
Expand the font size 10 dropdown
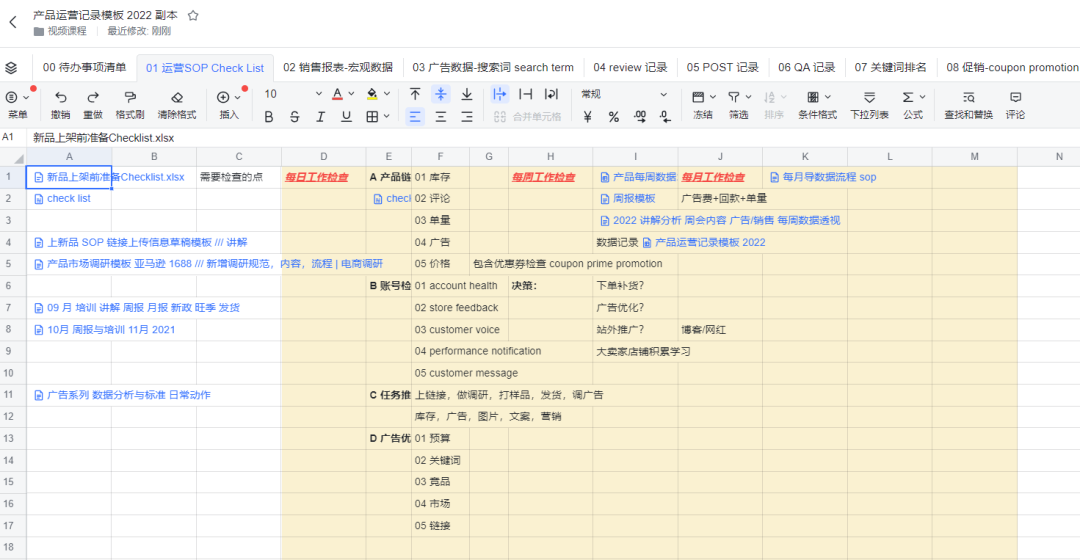(x=318, y=94)
